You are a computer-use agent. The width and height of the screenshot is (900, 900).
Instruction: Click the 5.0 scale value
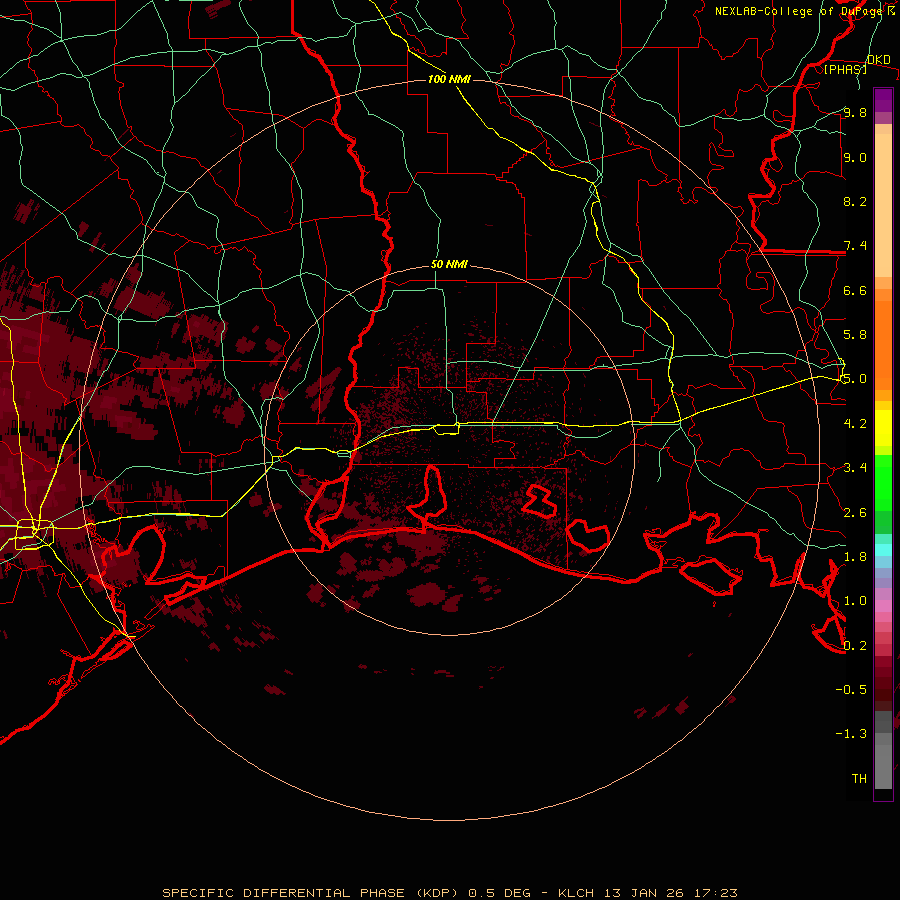point(855,379)
